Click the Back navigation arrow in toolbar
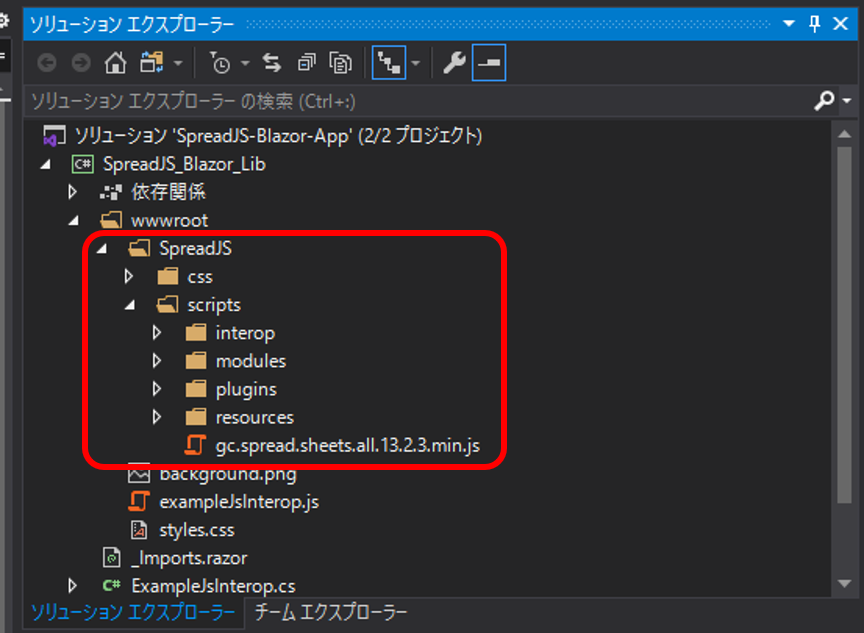The image size is (864, 633). tap(47, 63)
